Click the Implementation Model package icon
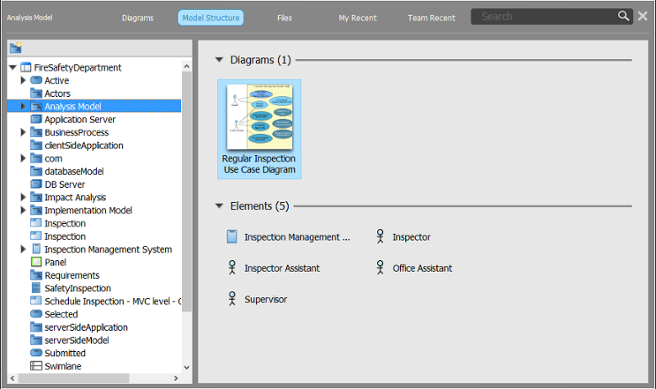656x389 pixels. coord(36,210)
